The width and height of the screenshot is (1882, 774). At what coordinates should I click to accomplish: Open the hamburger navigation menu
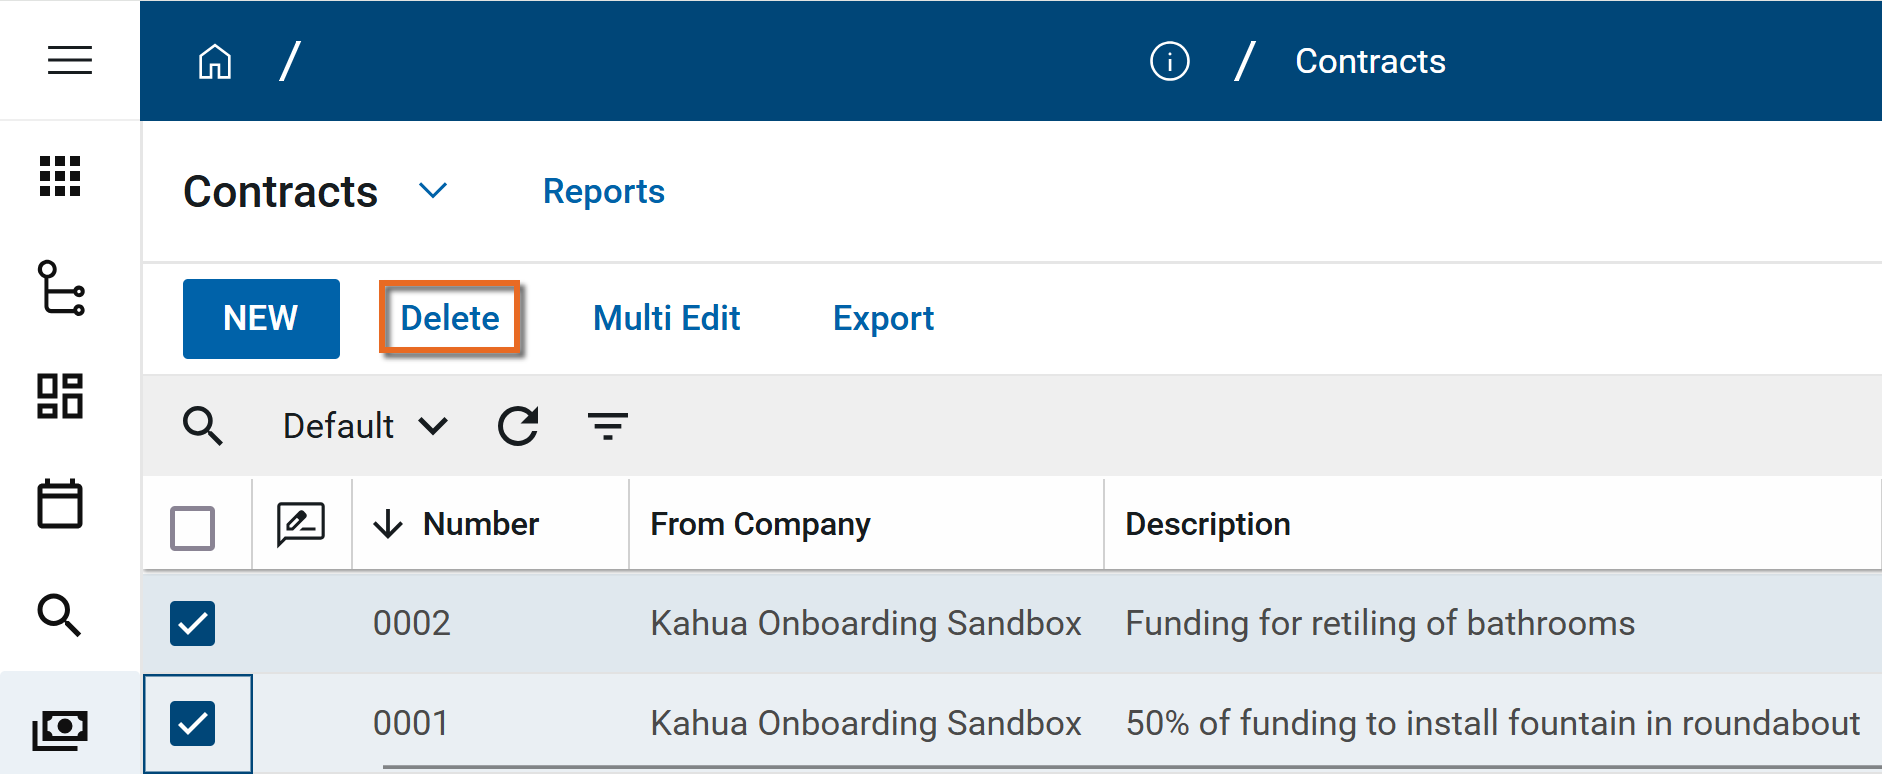(x=69, y=60)
